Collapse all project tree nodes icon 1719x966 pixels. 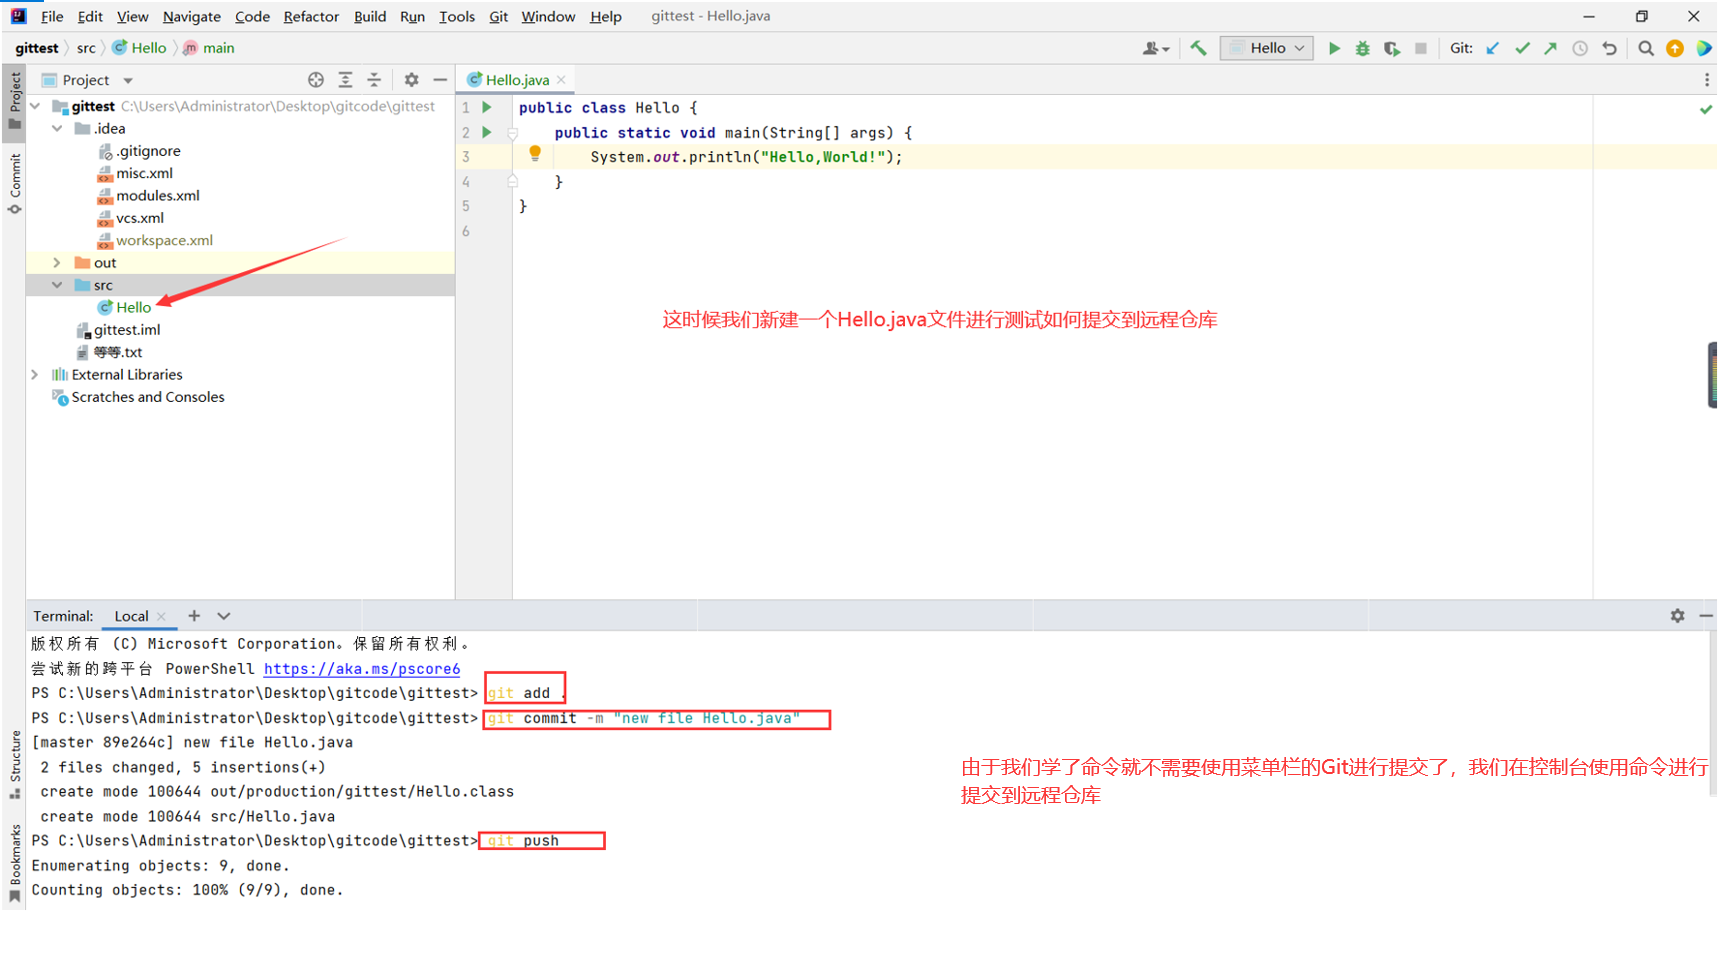point(374,80)
